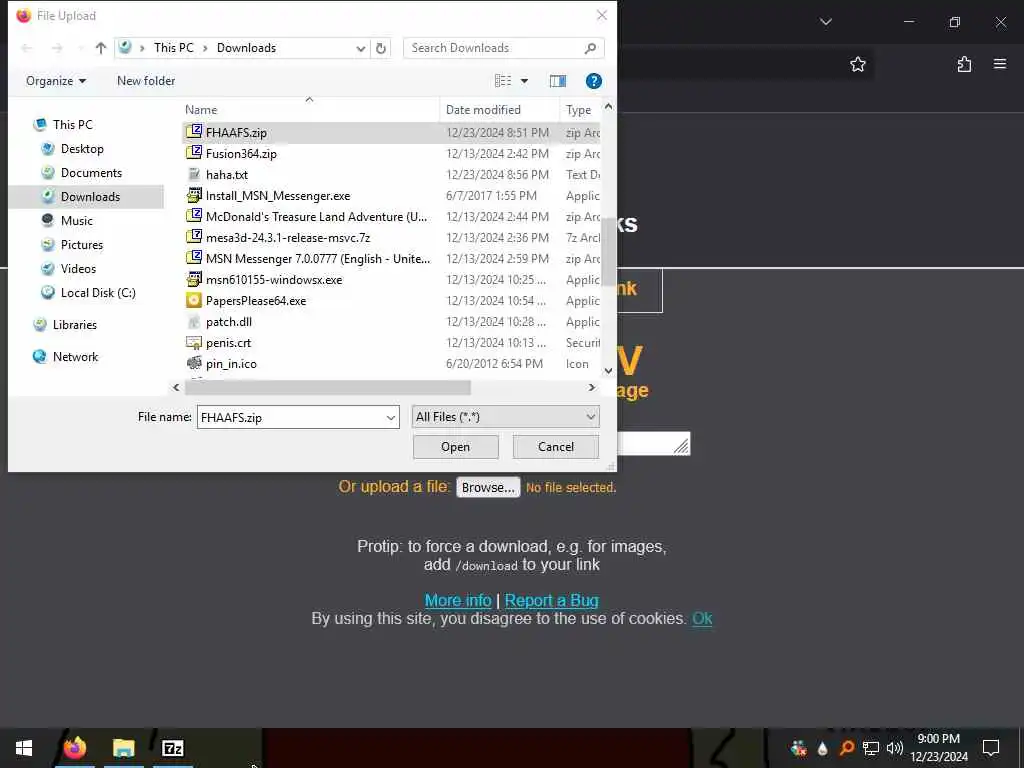
Task: Select the Fusion364.zip file
Action: pyautogui.click(x=391, y=153)
